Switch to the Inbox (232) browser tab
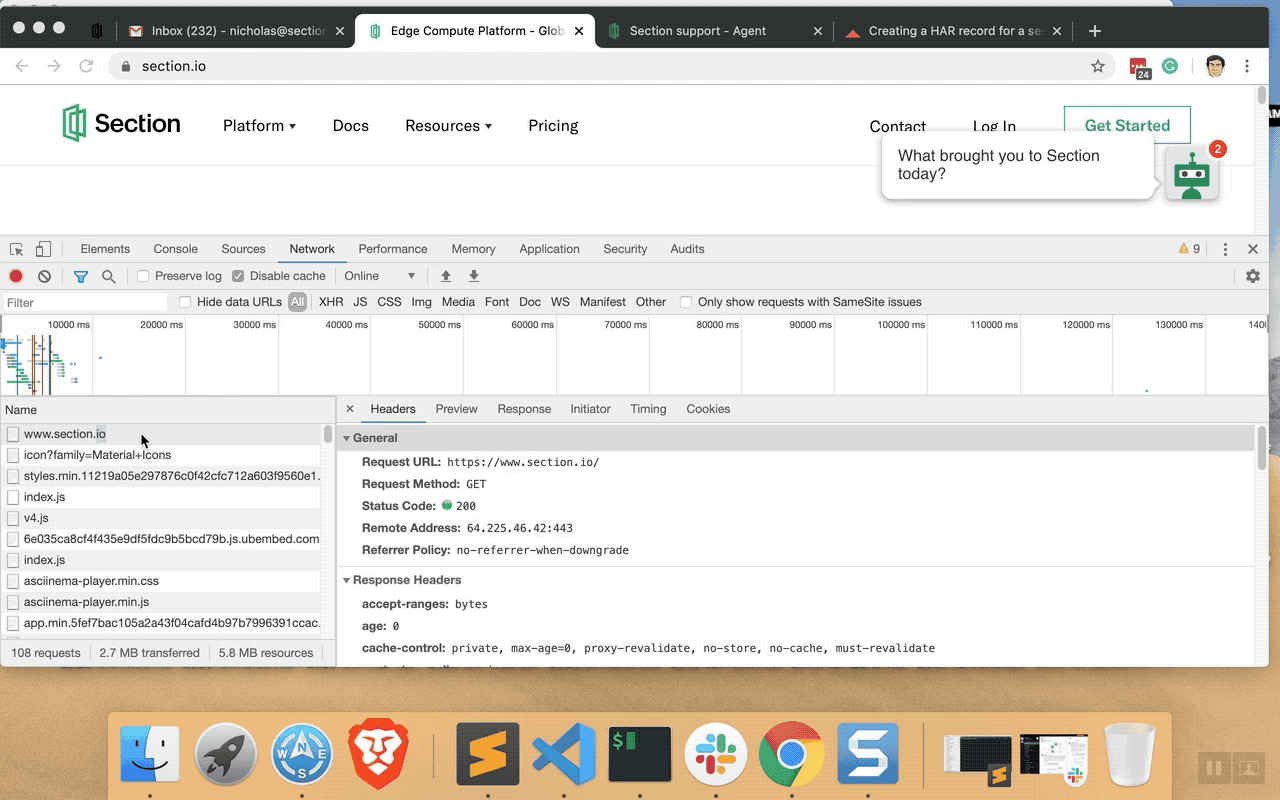This screenshot has width=1280, height=800. click(237, 31)
